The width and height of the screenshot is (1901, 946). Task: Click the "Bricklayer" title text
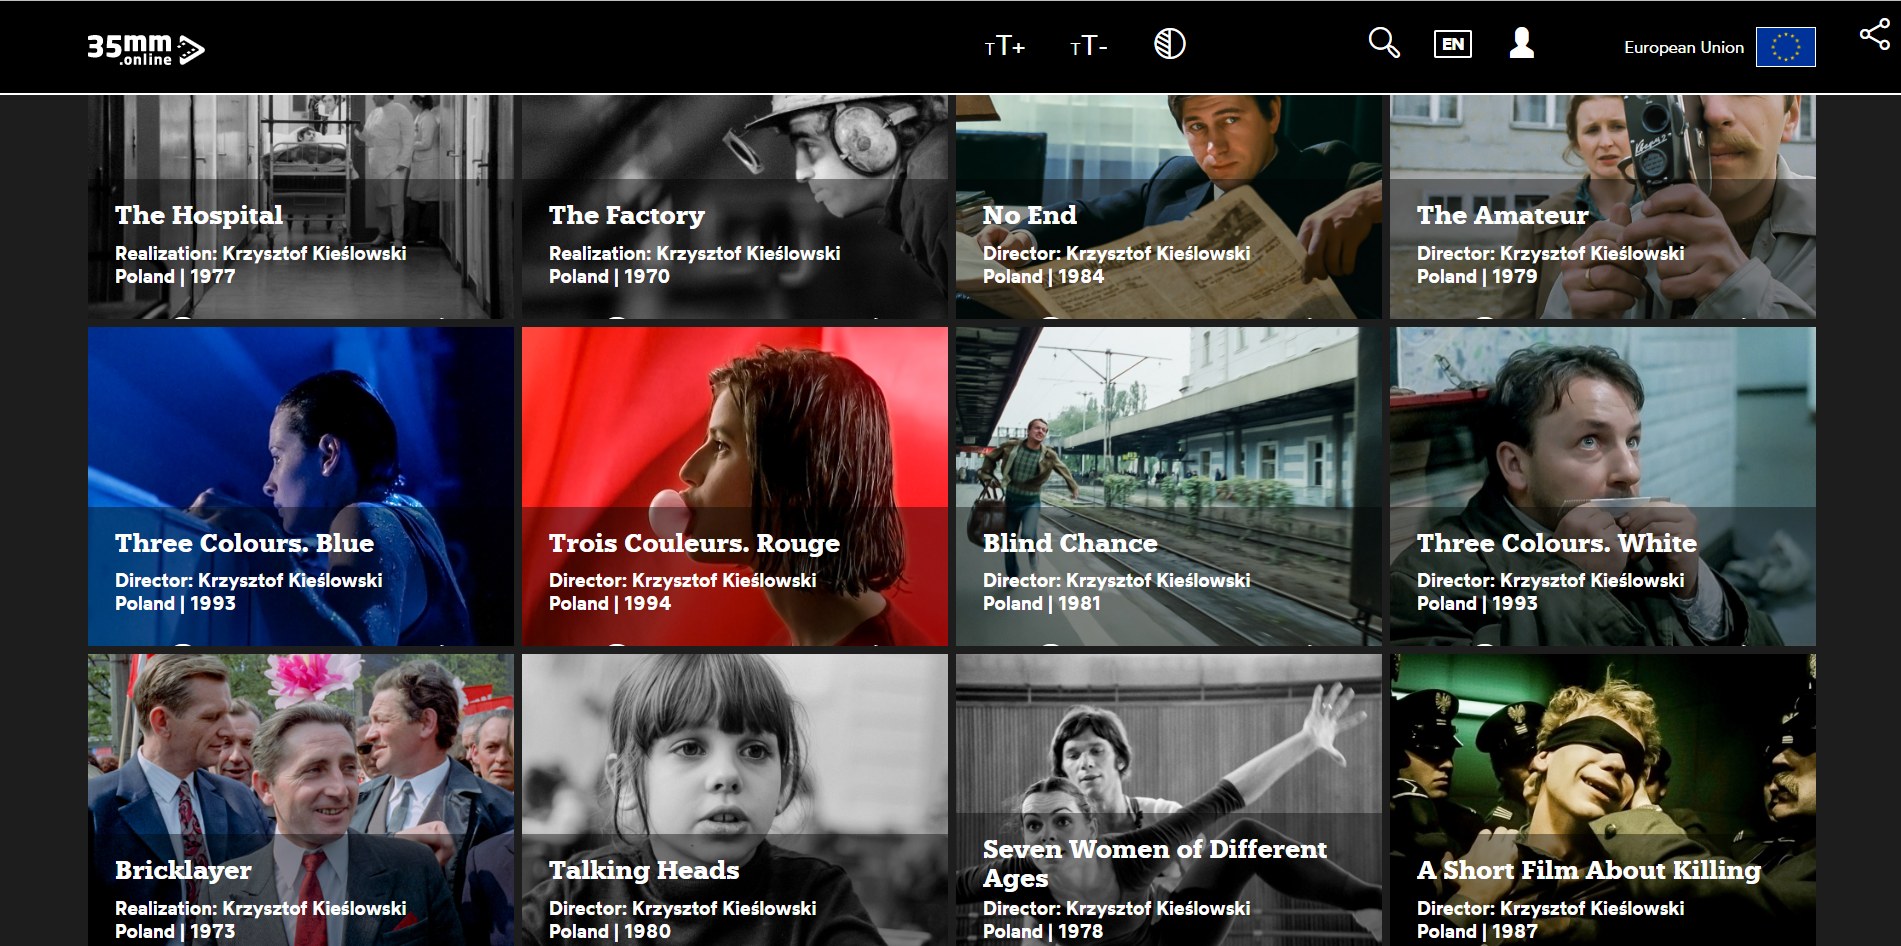183,871
